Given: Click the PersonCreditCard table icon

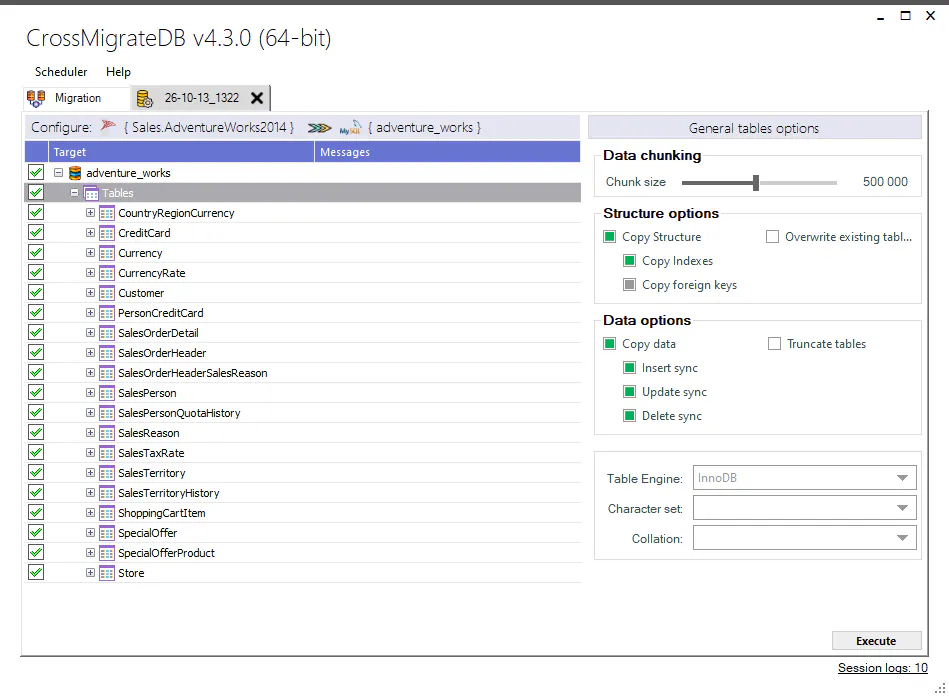Looking at the screenshot, I should 107,313.
